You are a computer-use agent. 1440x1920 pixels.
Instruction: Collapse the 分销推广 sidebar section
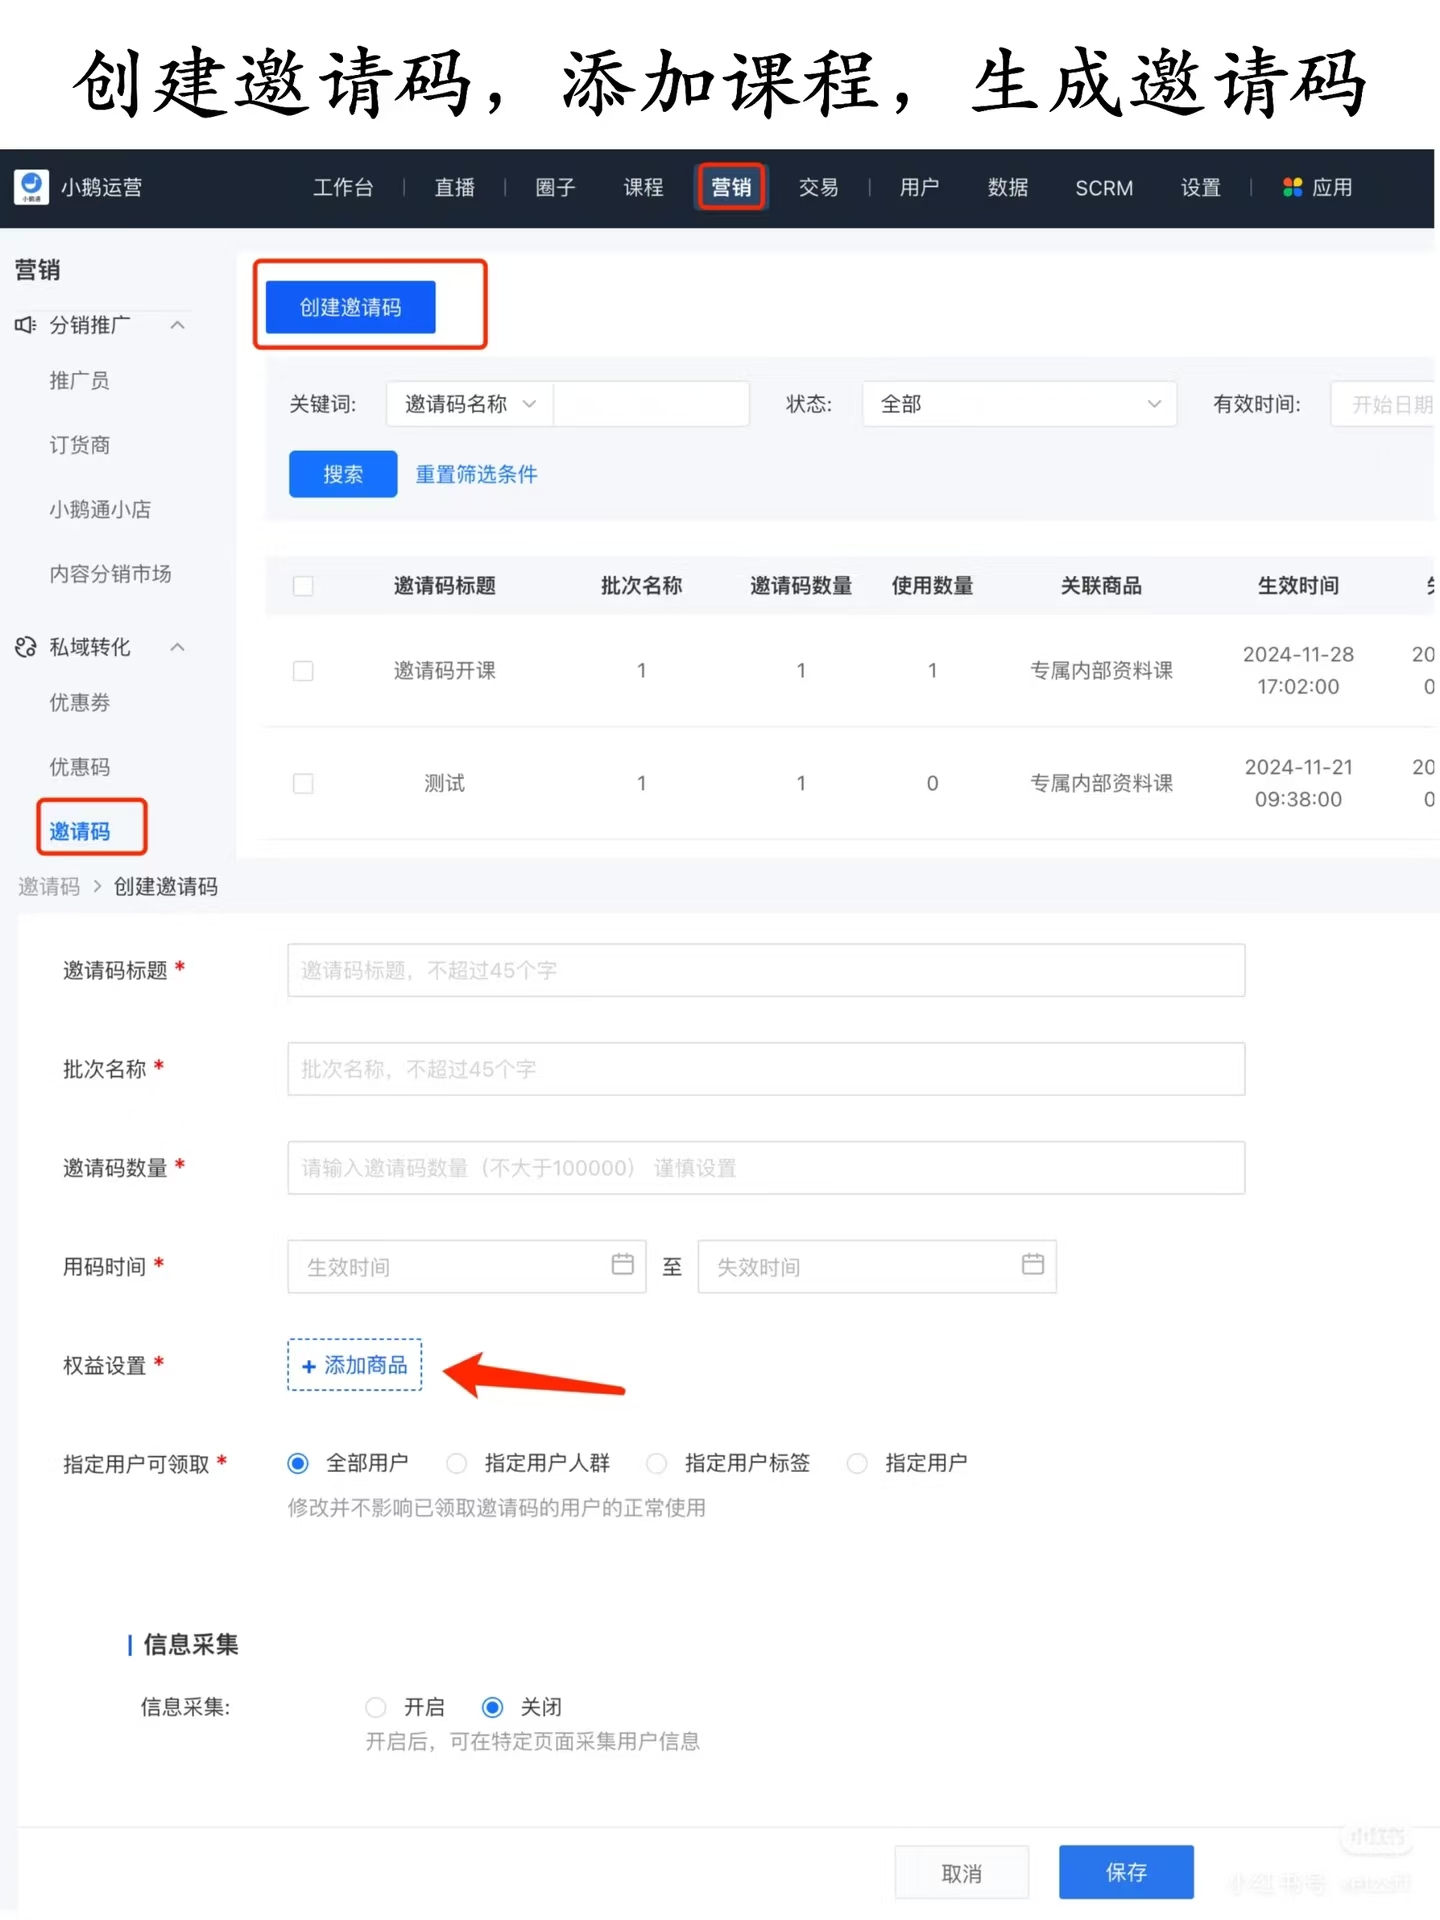click(x=178, y=325)
